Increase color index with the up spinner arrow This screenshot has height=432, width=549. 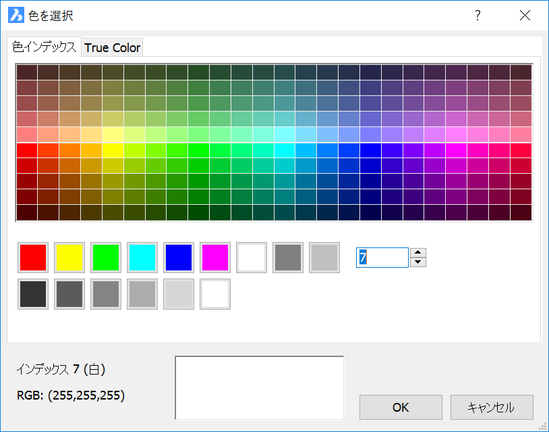click(x=418, y=253)
